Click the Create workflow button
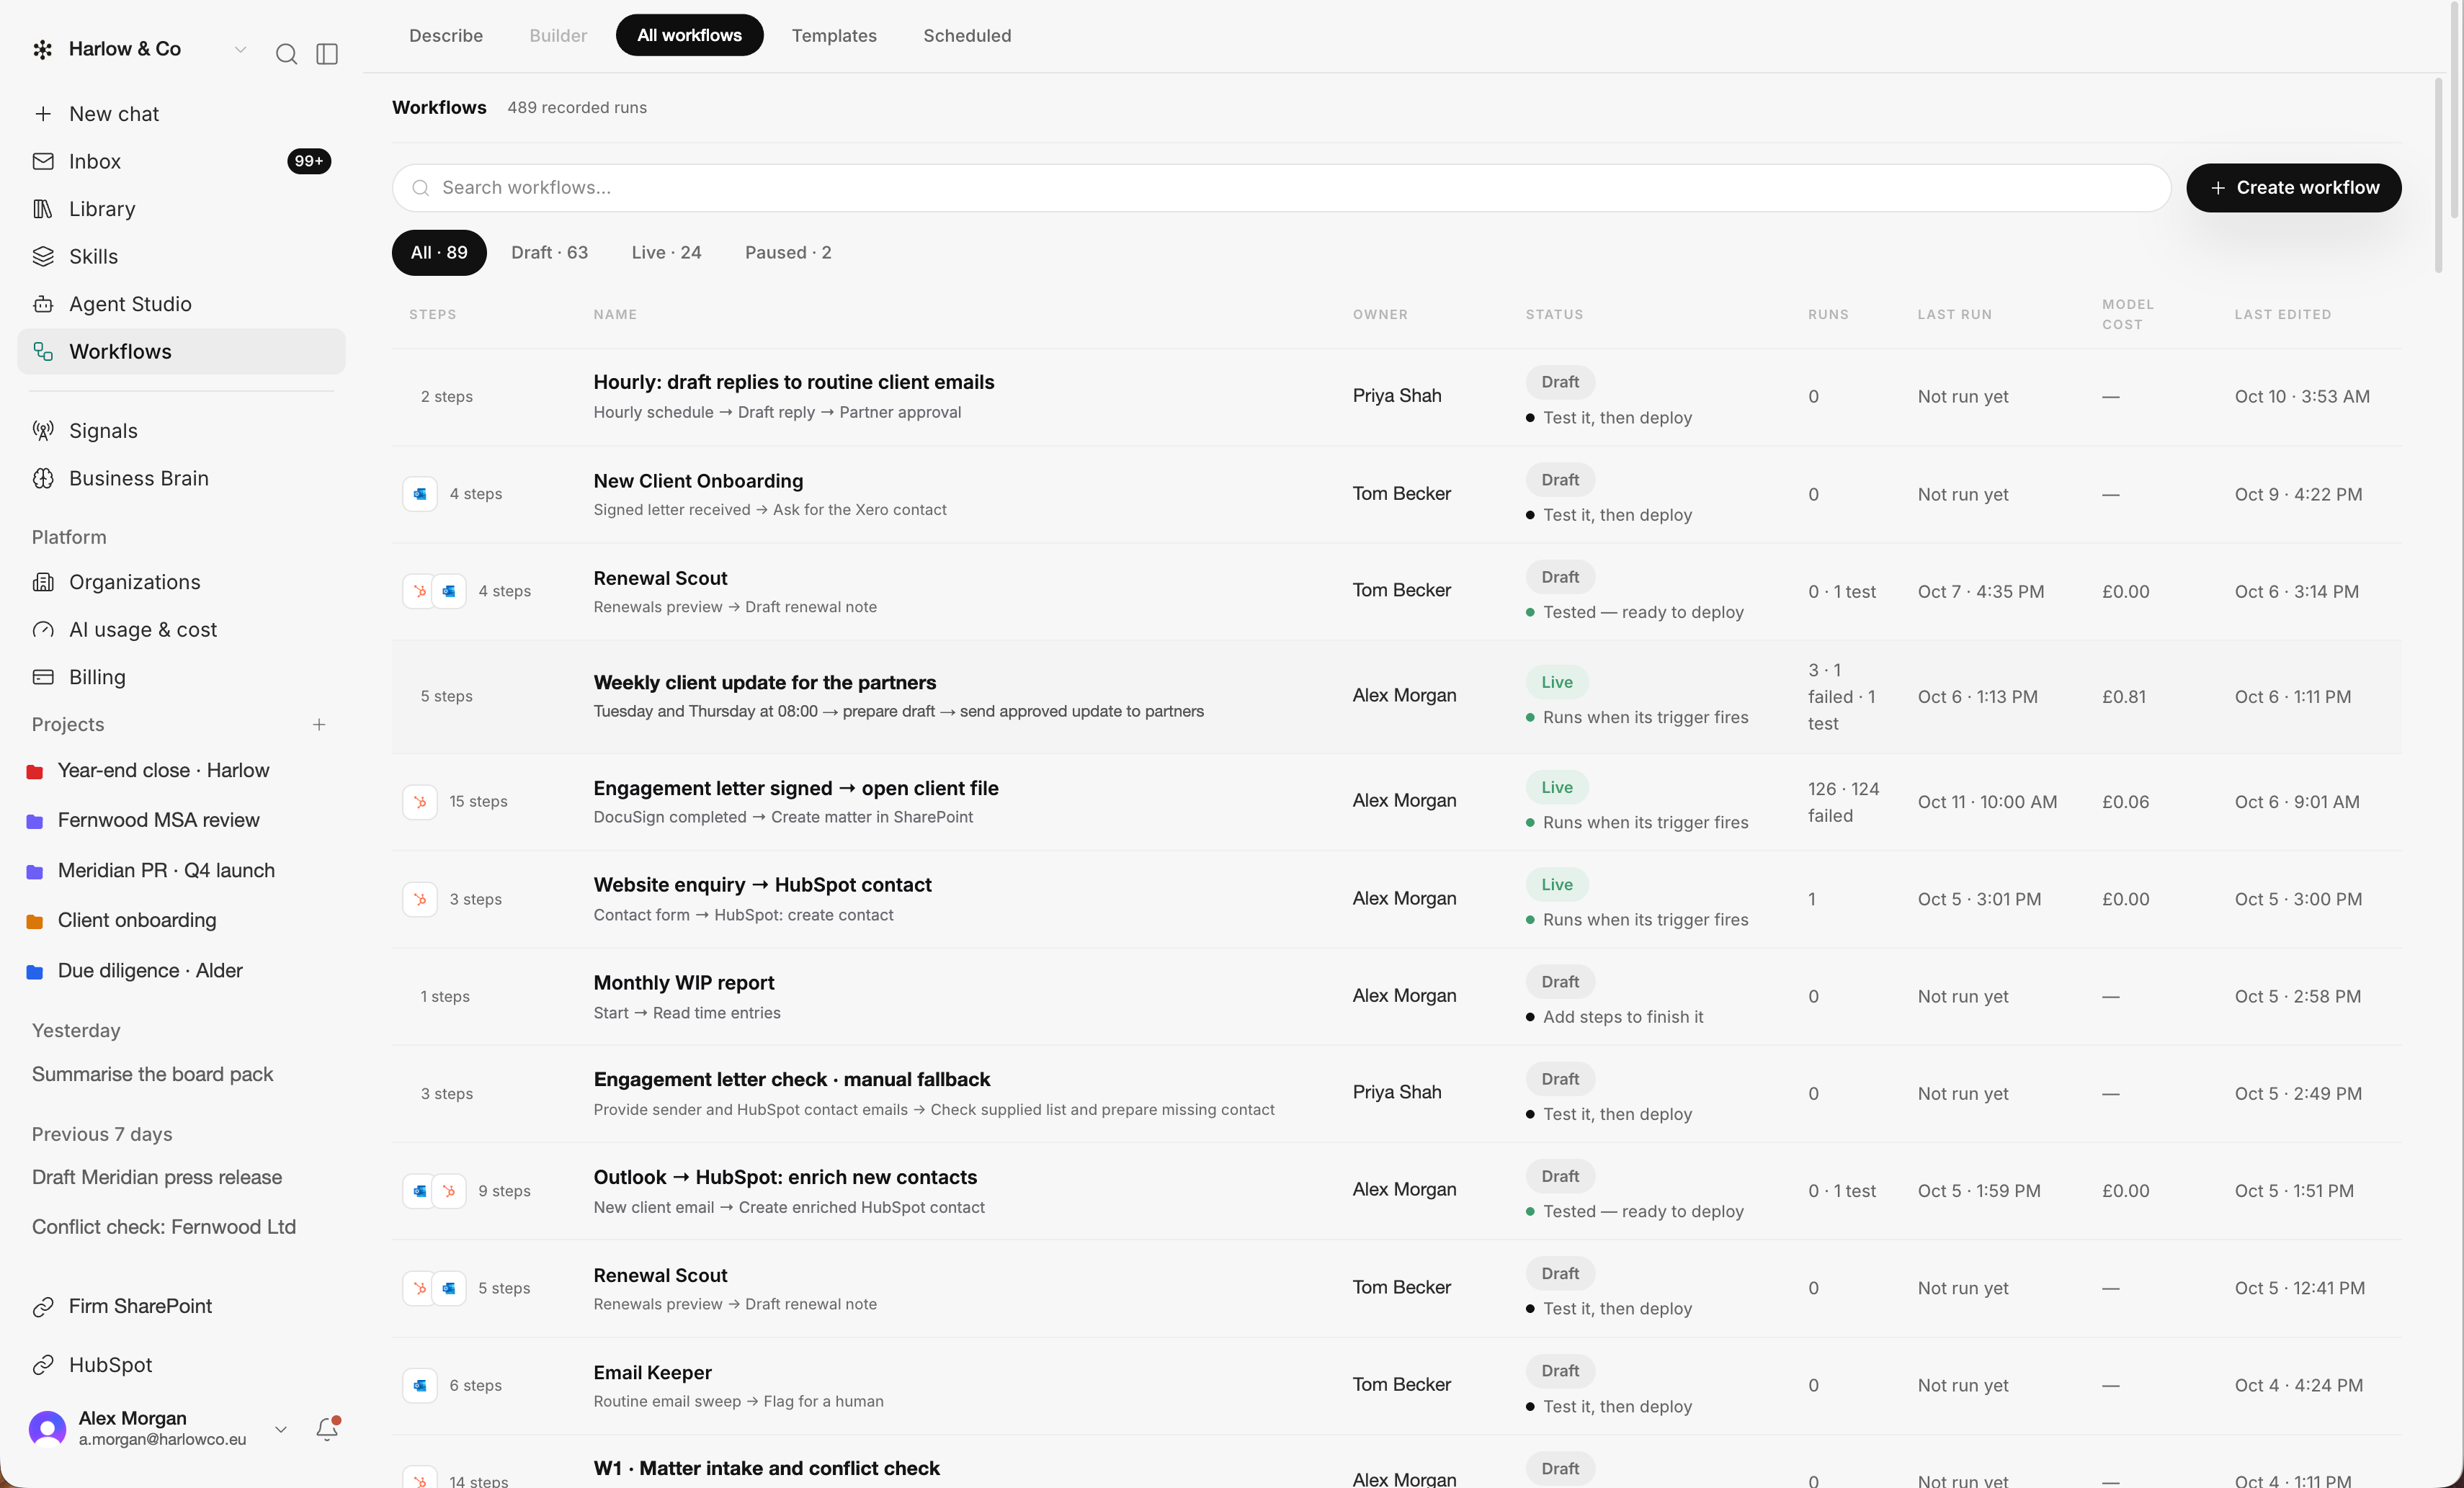Image resolution: width=2464 pixels, height=1488 pixels. 2294,188
